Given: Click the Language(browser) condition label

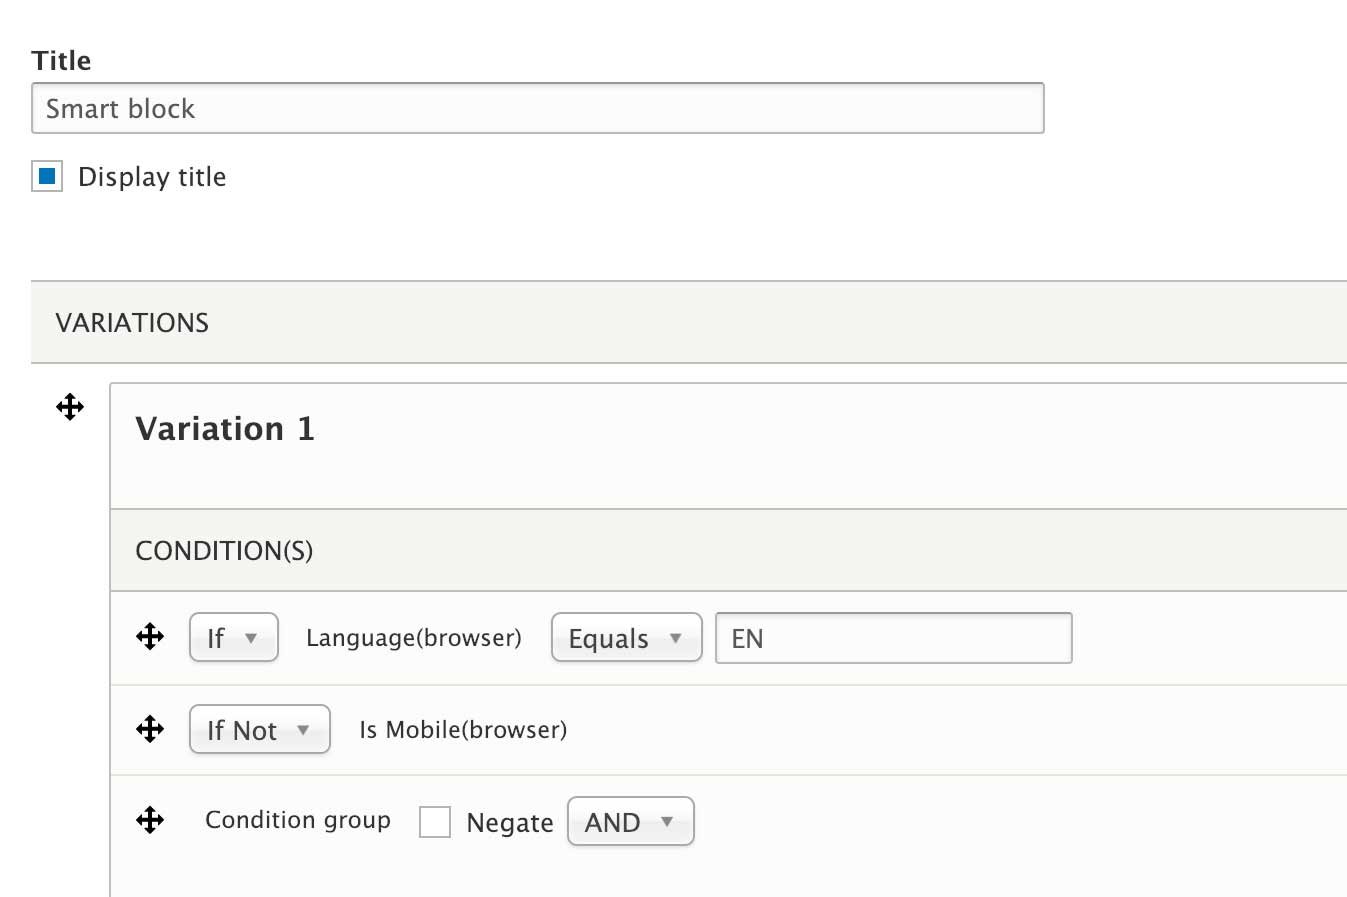Looking at the screenshot, I should (x=414, y=638).
